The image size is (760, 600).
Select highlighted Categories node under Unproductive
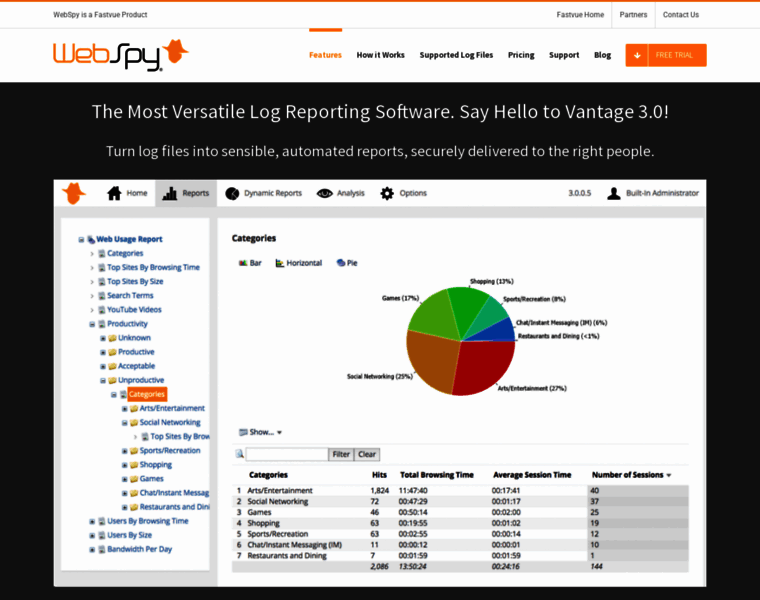147,394
